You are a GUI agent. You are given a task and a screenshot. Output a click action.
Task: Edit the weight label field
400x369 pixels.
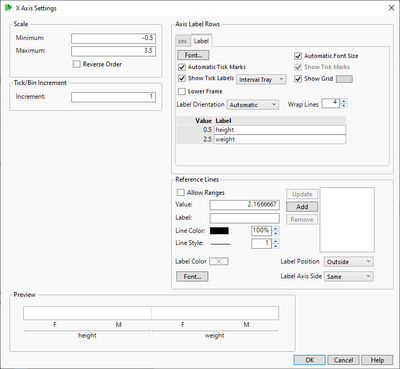pos(280,139)
